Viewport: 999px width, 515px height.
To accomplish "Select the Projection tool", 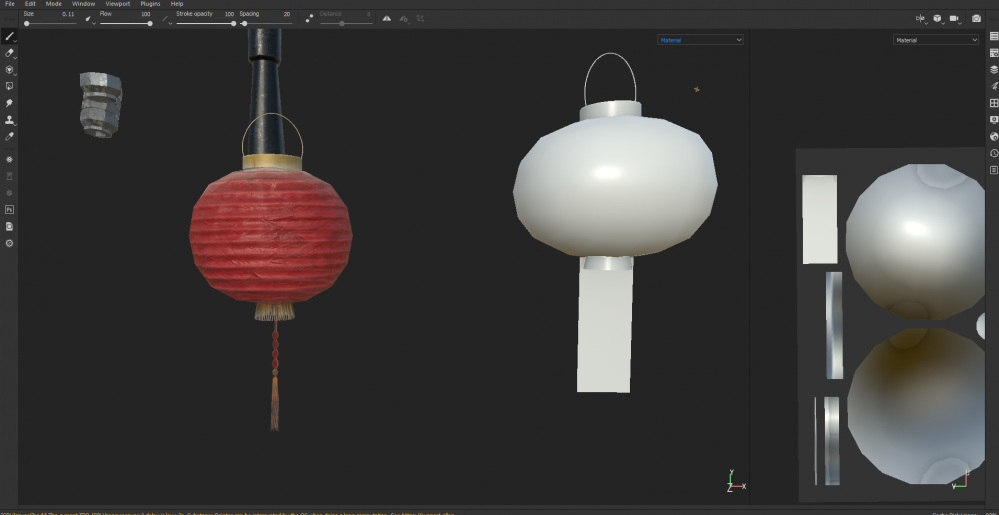I will click(10, 70).
